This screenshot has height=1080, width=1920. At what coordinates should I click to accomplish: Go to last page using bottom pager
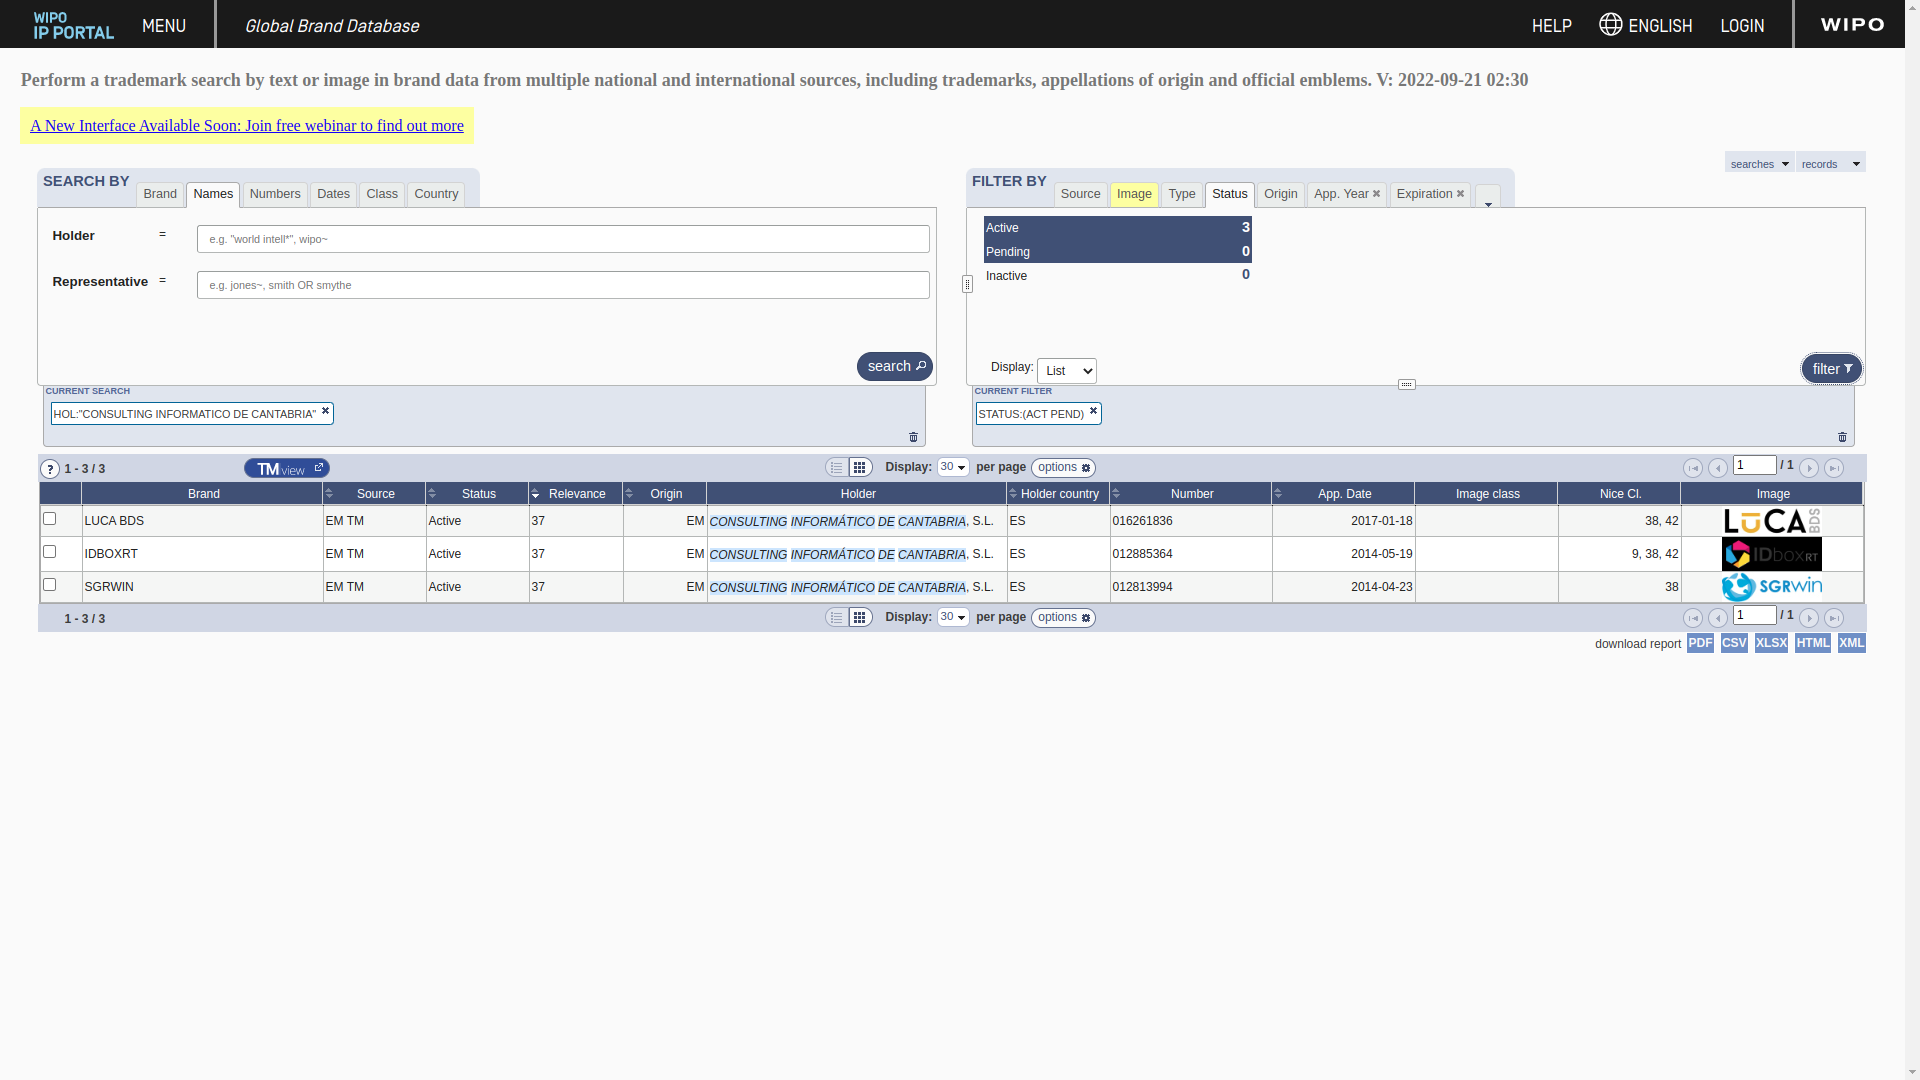(x=1834, y=618)
